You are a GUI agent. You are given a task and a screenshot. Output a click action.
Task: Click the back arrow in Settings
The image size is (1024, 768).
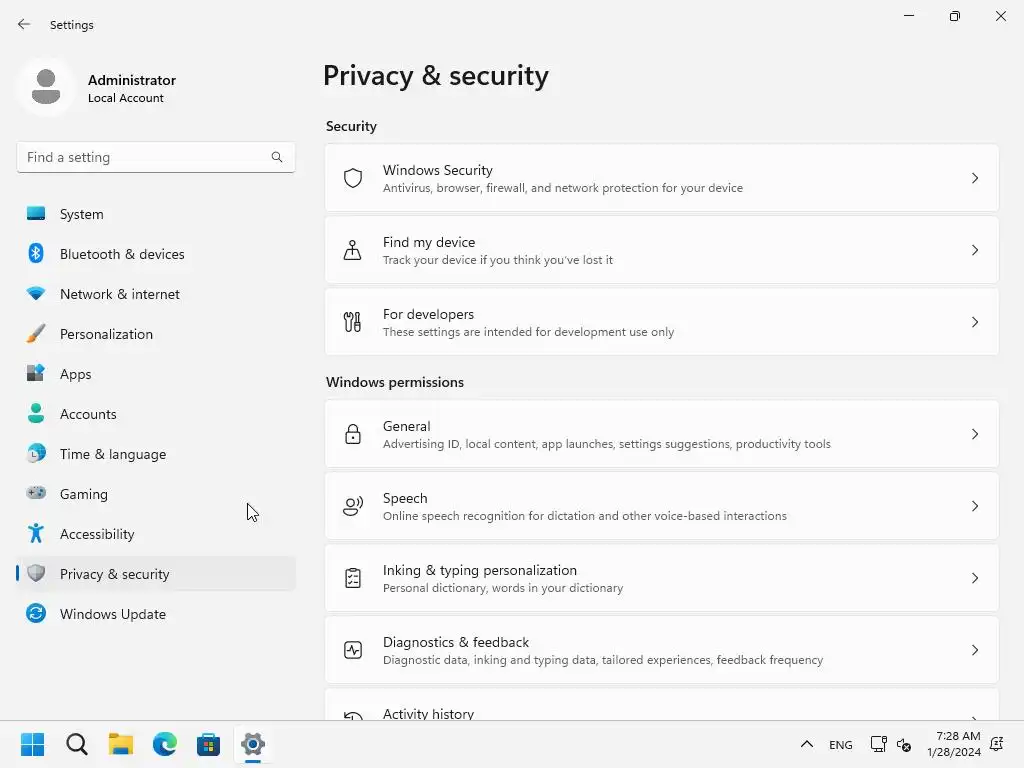point(24,24)
